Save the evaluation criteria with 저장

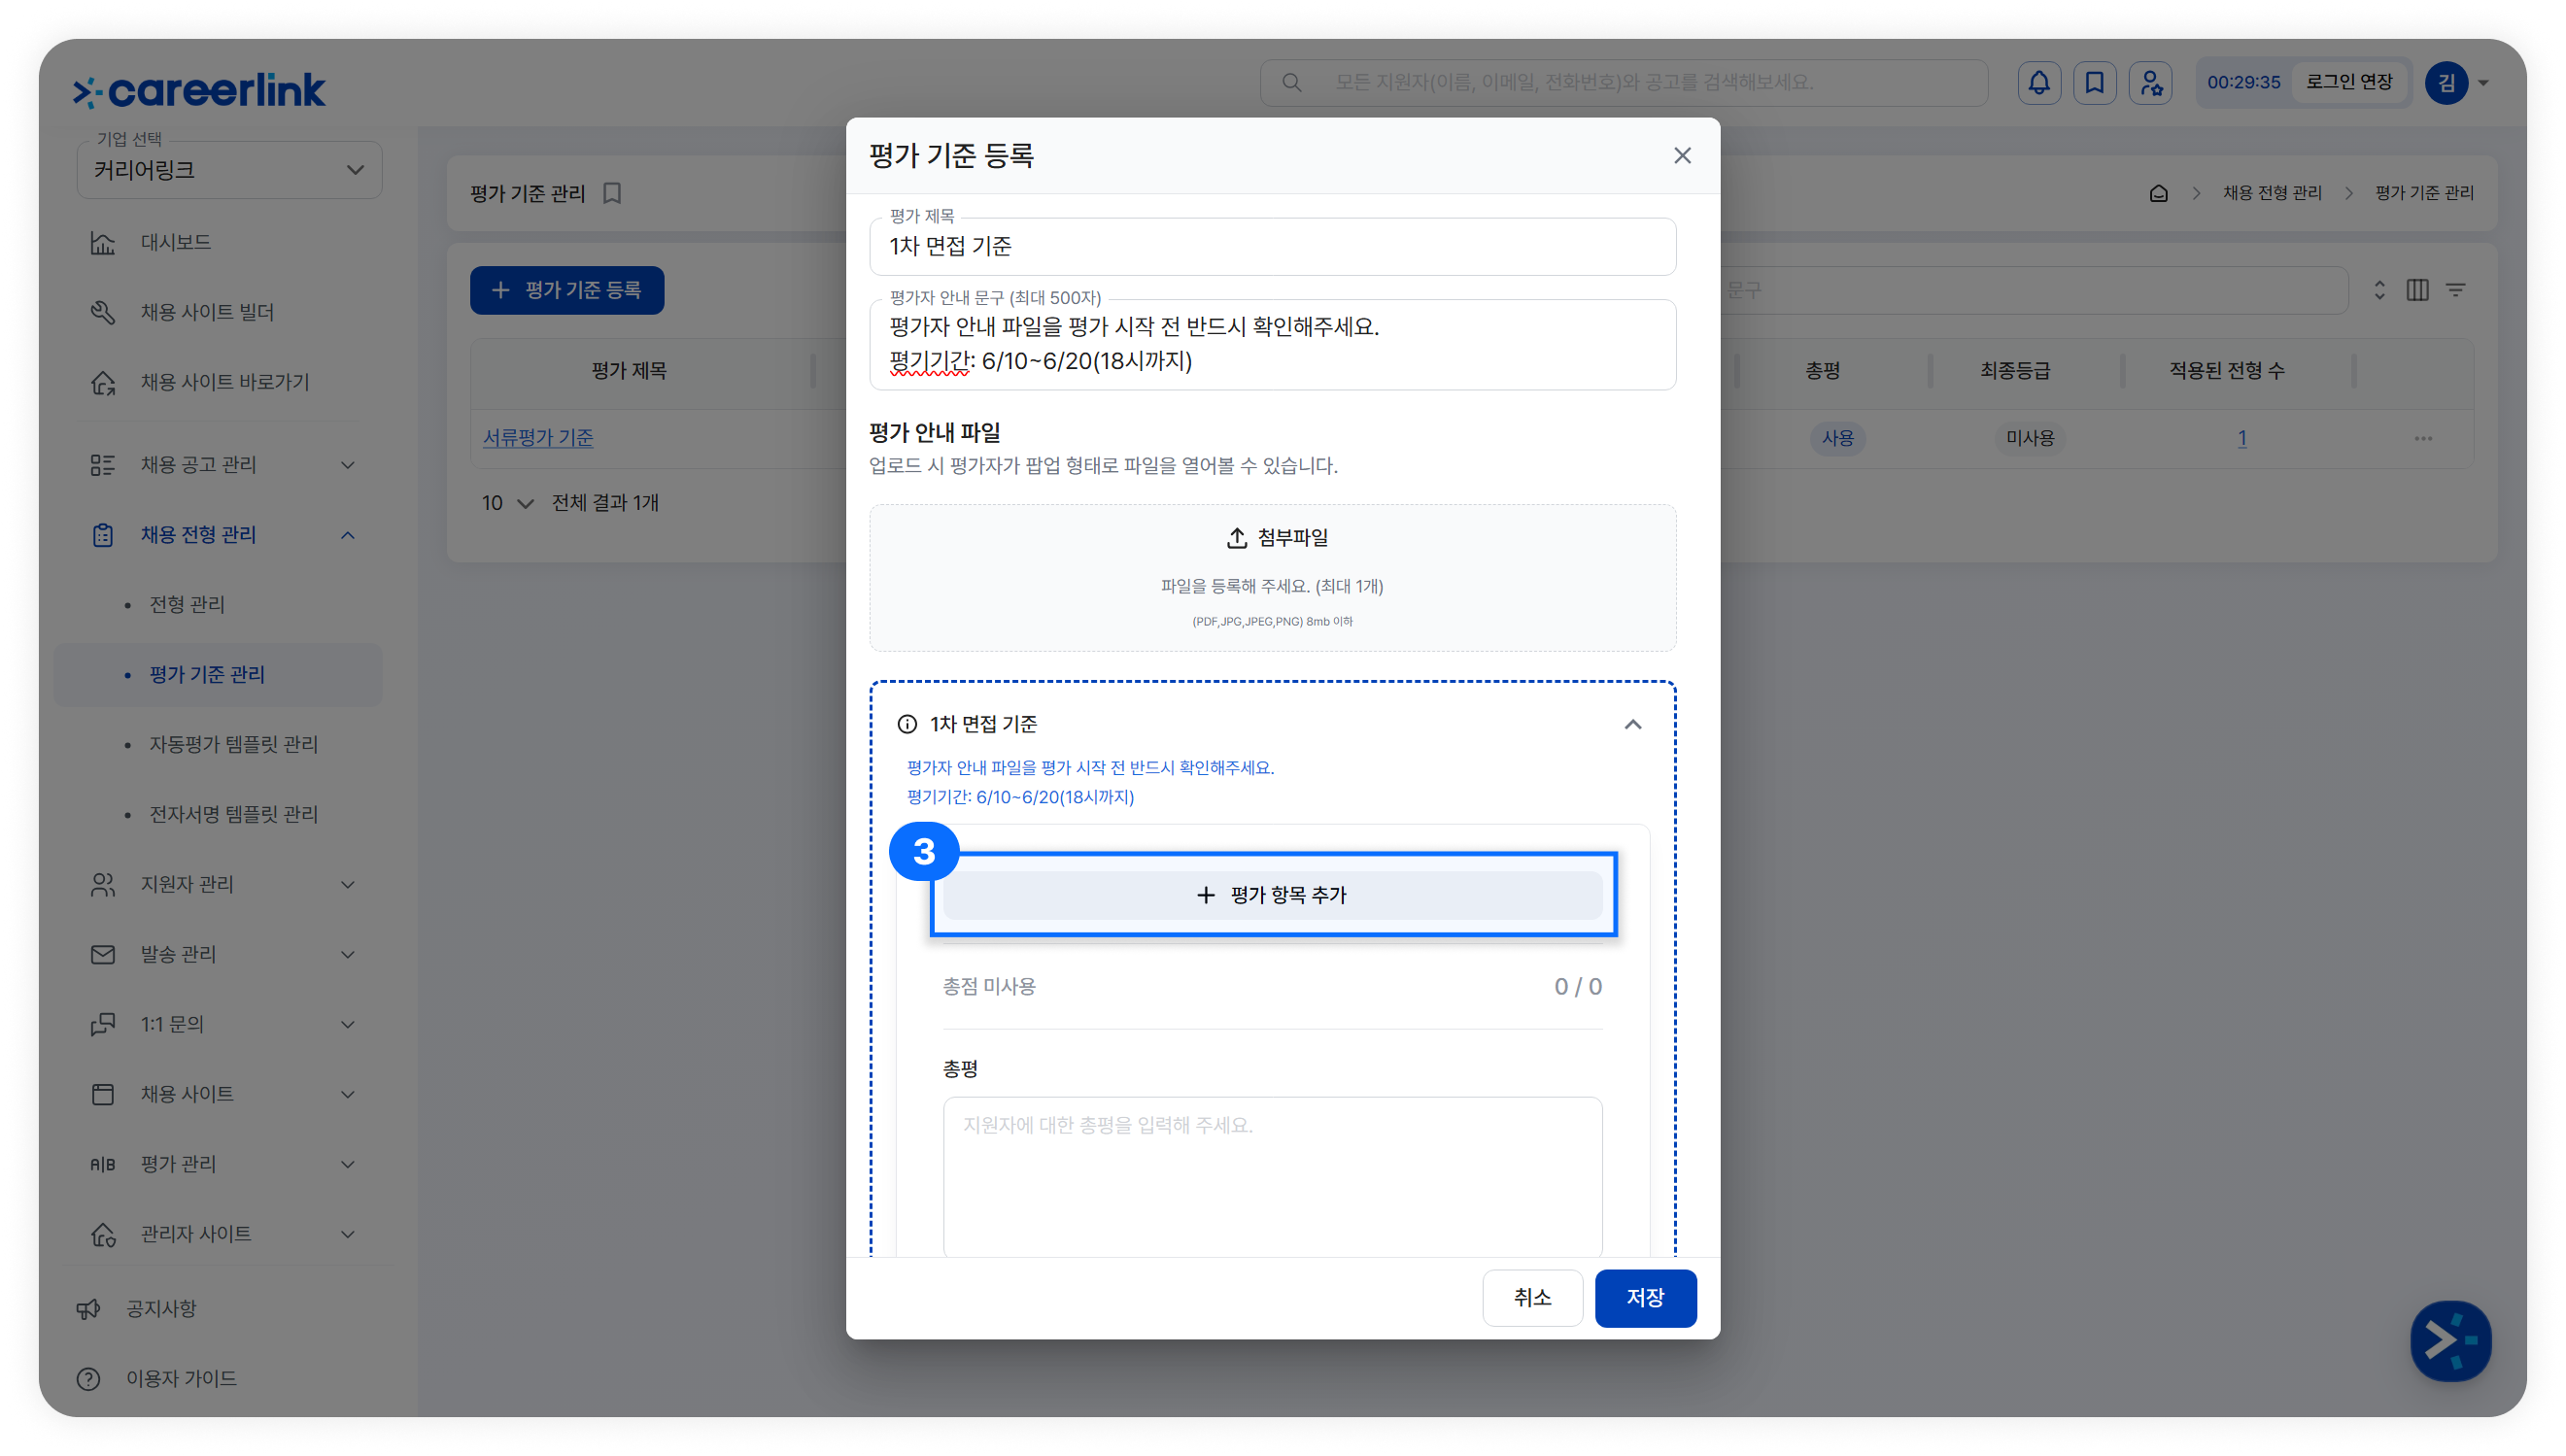pos(1645,1298)
